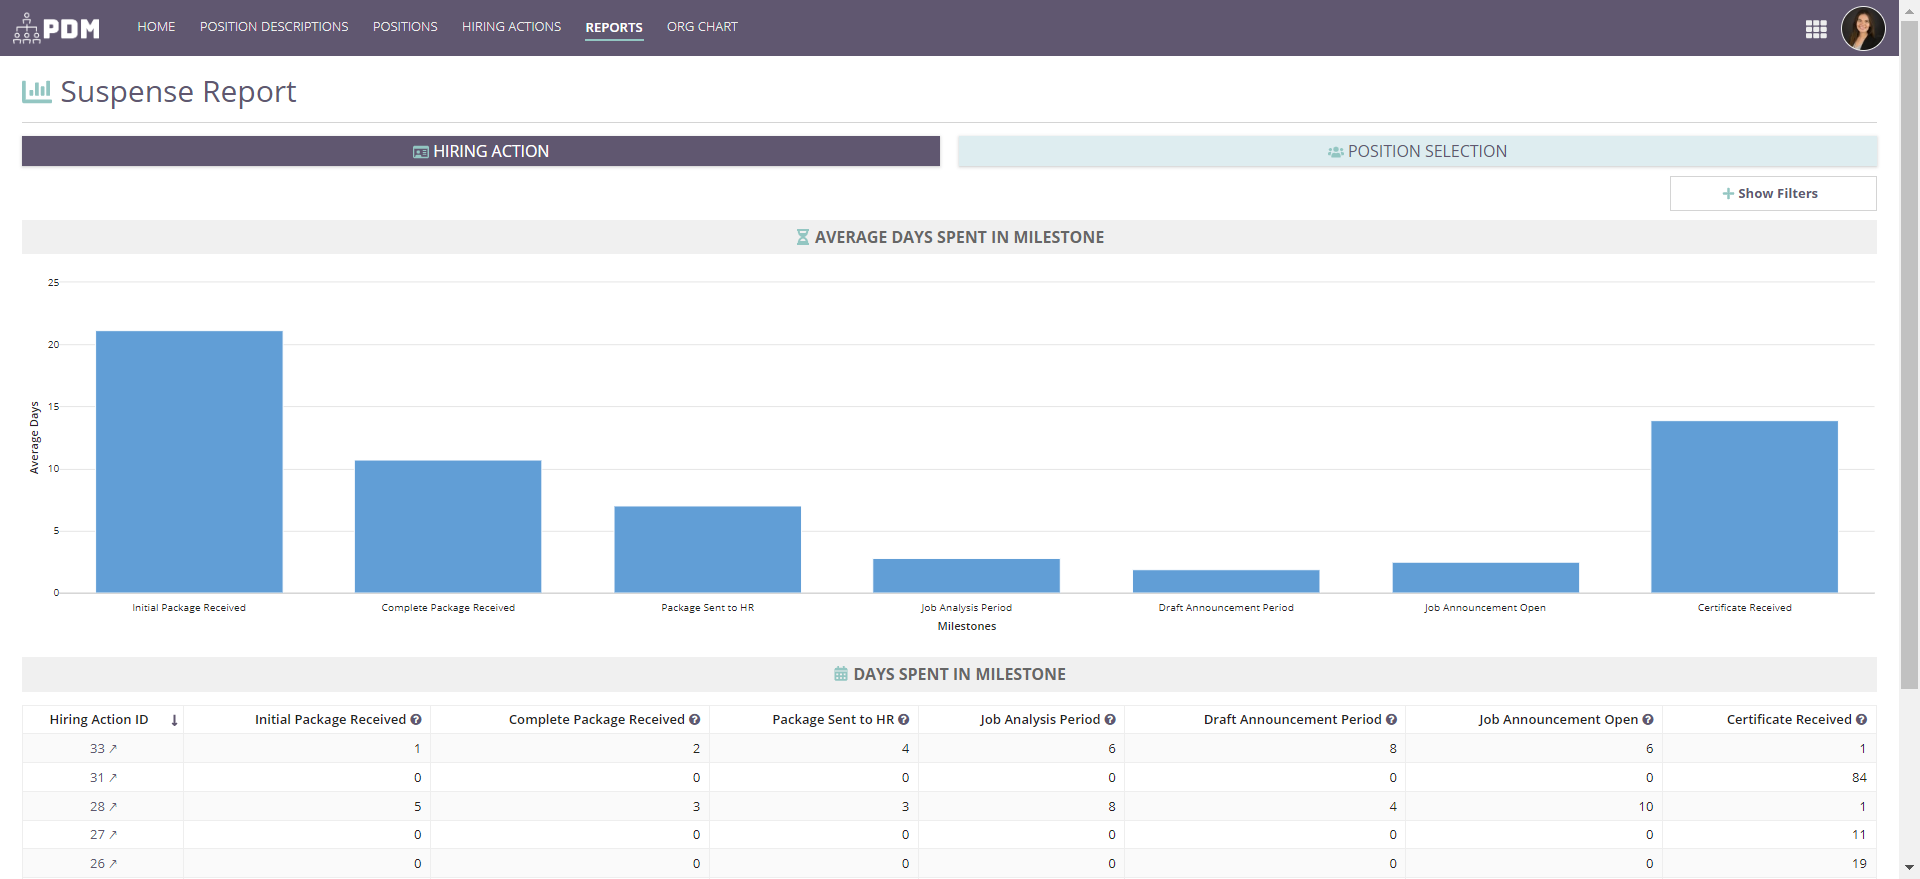Viewport: 1920px width, 879px height.
Task: Click the help icon for Job Analysis Period
Action: pos(1110,720)
